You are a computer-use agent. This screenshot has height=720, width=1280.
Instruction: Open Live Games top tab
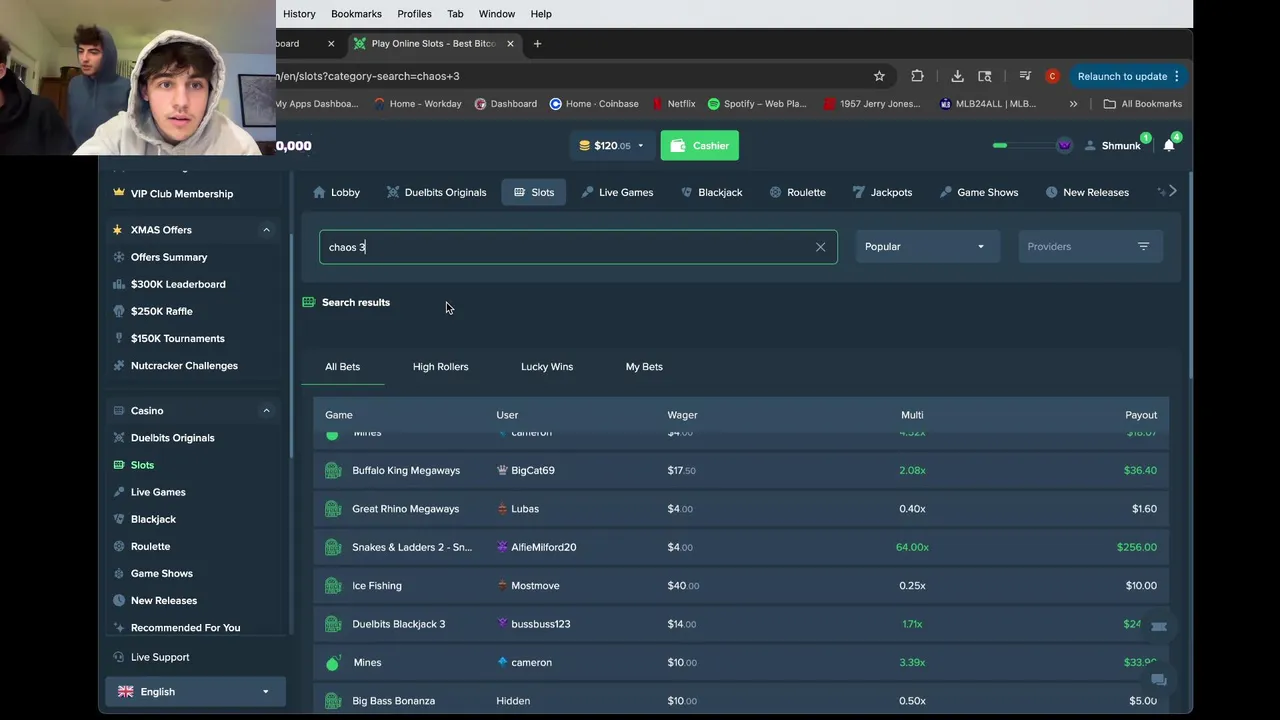(x=617, y=192)
